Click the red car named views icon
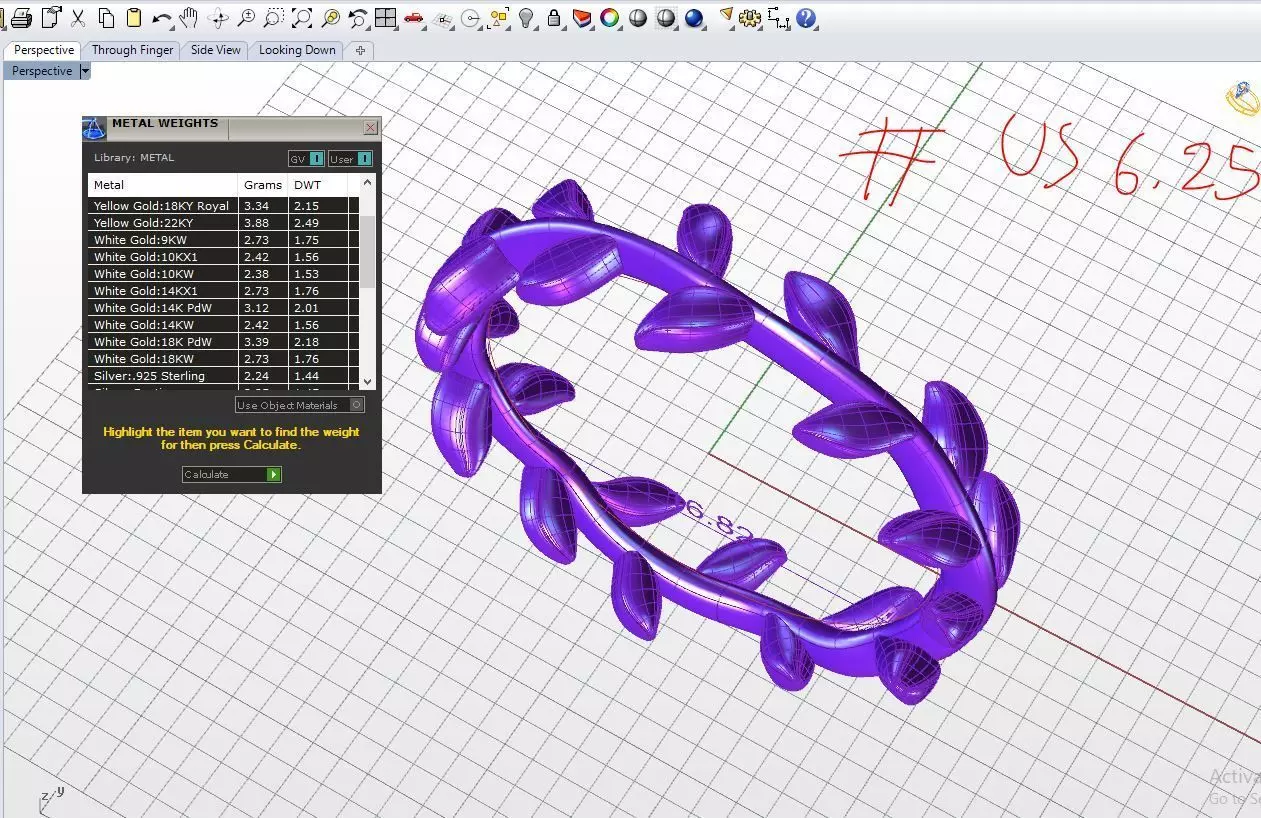Viewport: 1261px width, 818px height. coord(414,18)
